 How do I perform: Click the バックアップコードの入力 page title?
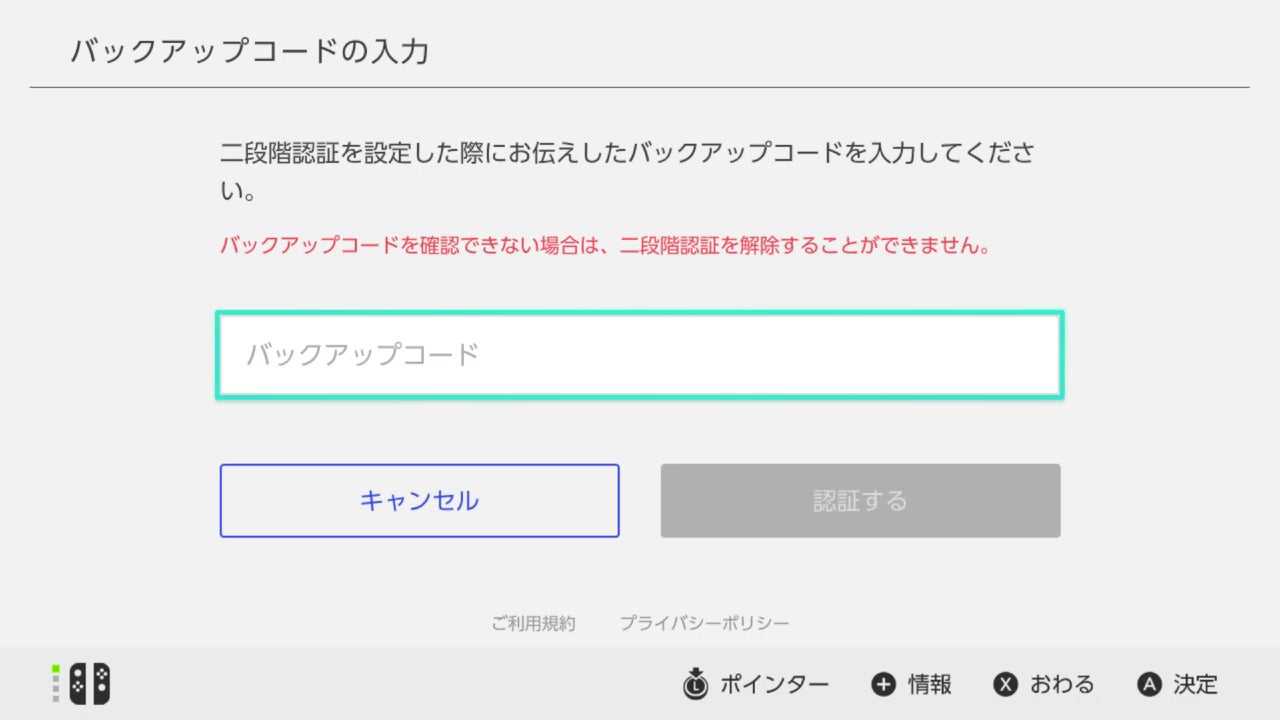(250, 51)
